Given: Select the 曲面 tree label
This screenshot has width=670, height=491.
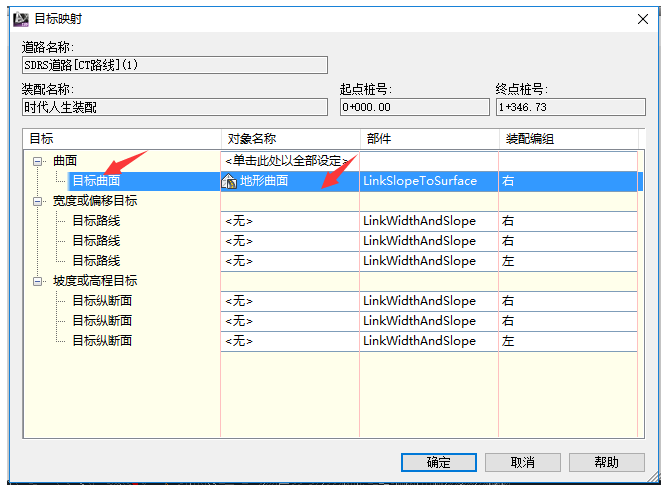Looking at the screenshot, I should 65,161.
